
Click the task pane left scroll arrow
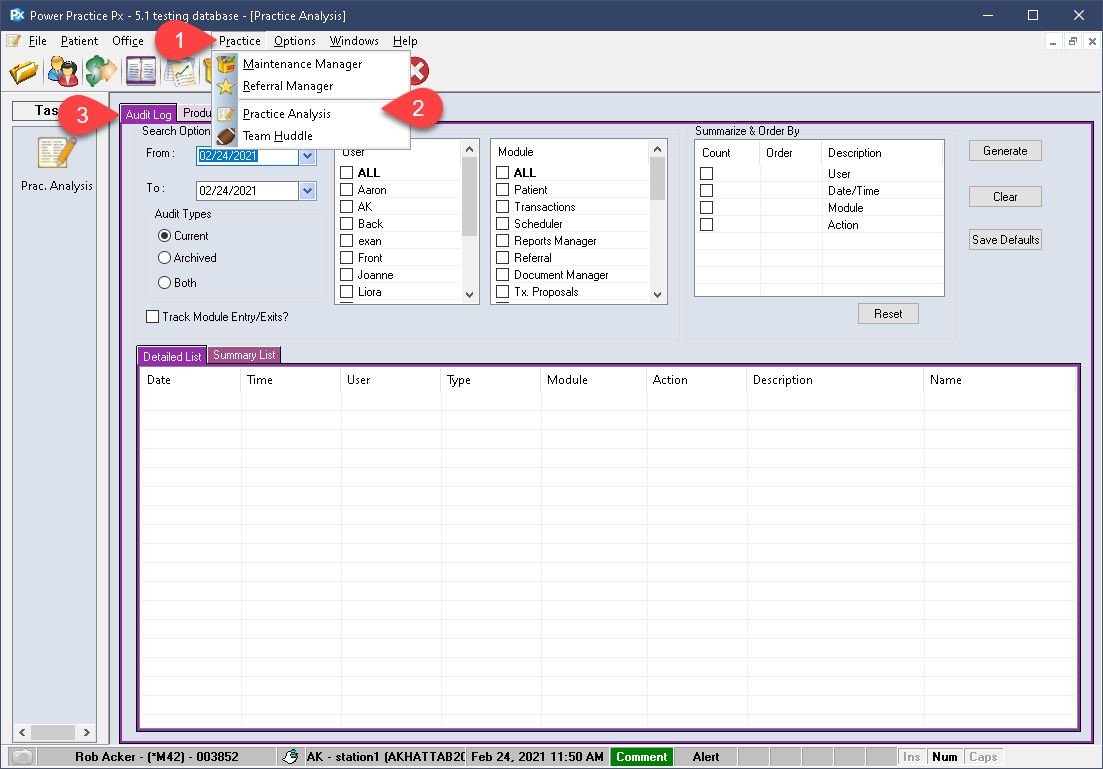coord(22,732)
